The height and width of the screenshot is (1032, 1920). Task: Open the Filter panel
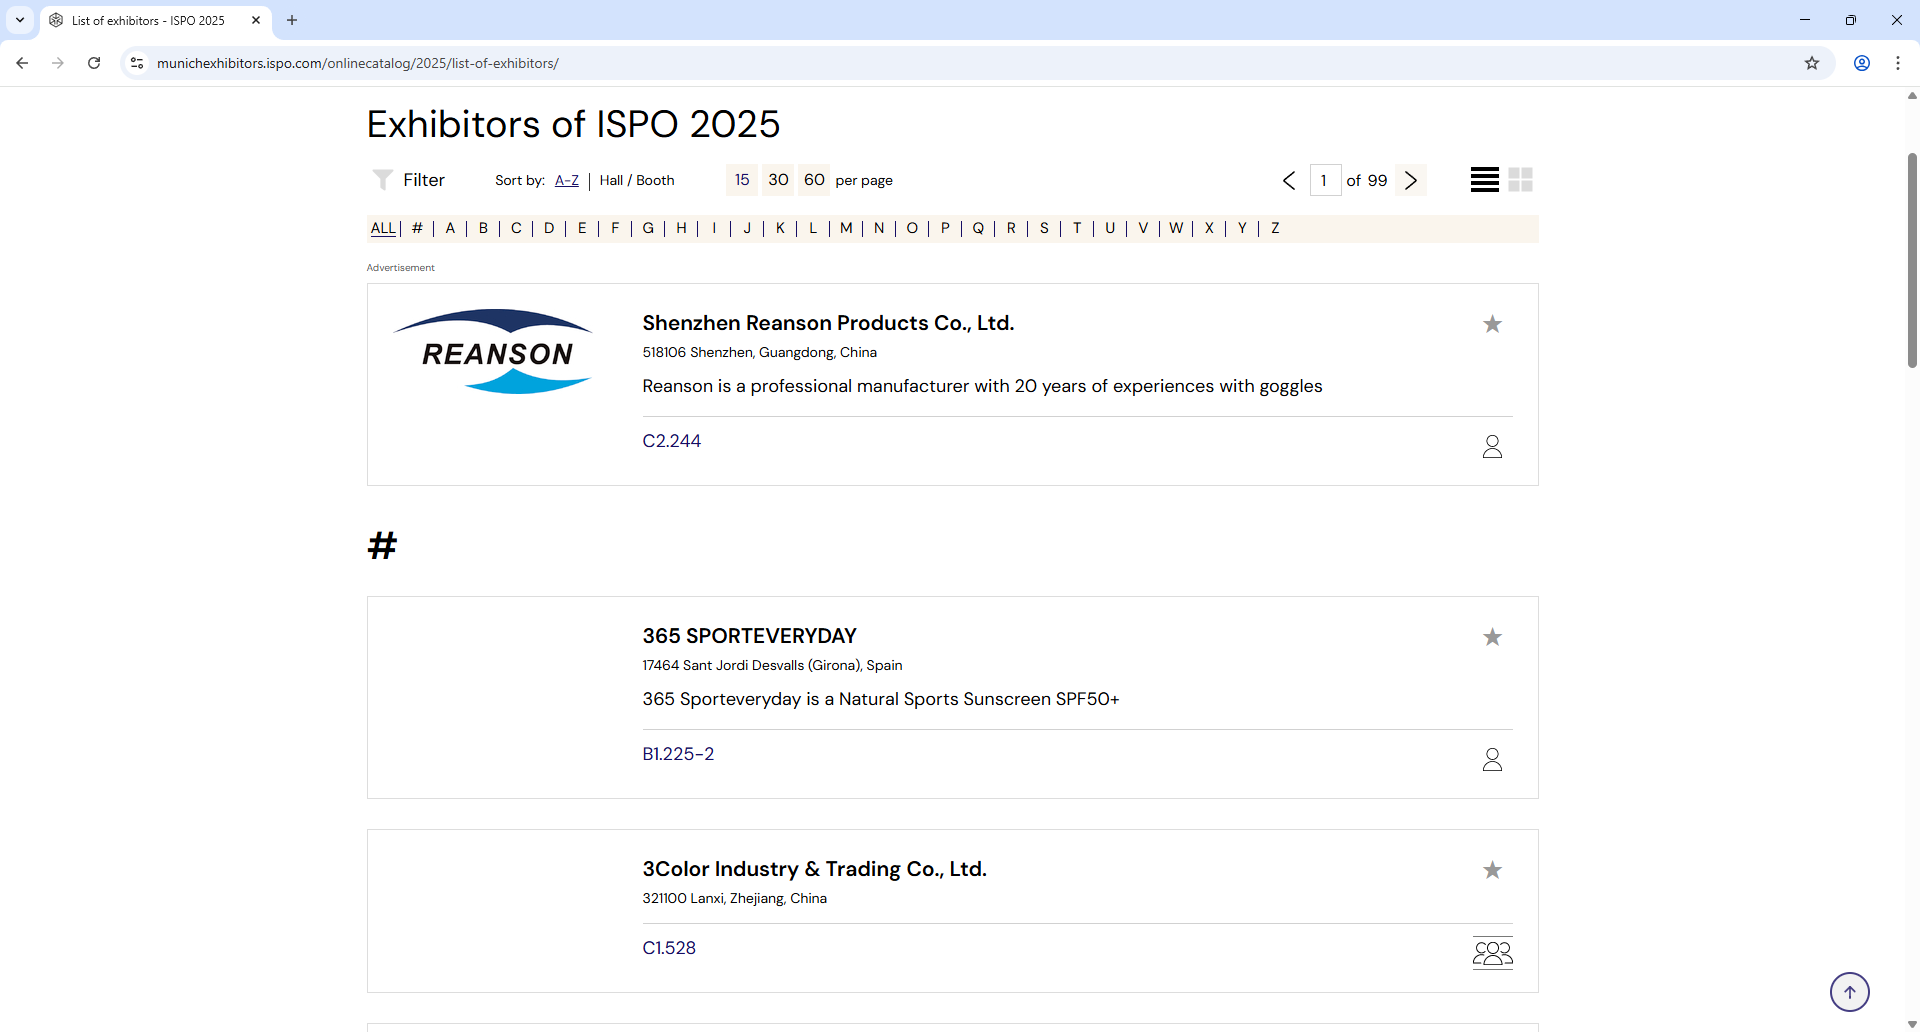tap(407, 180)
